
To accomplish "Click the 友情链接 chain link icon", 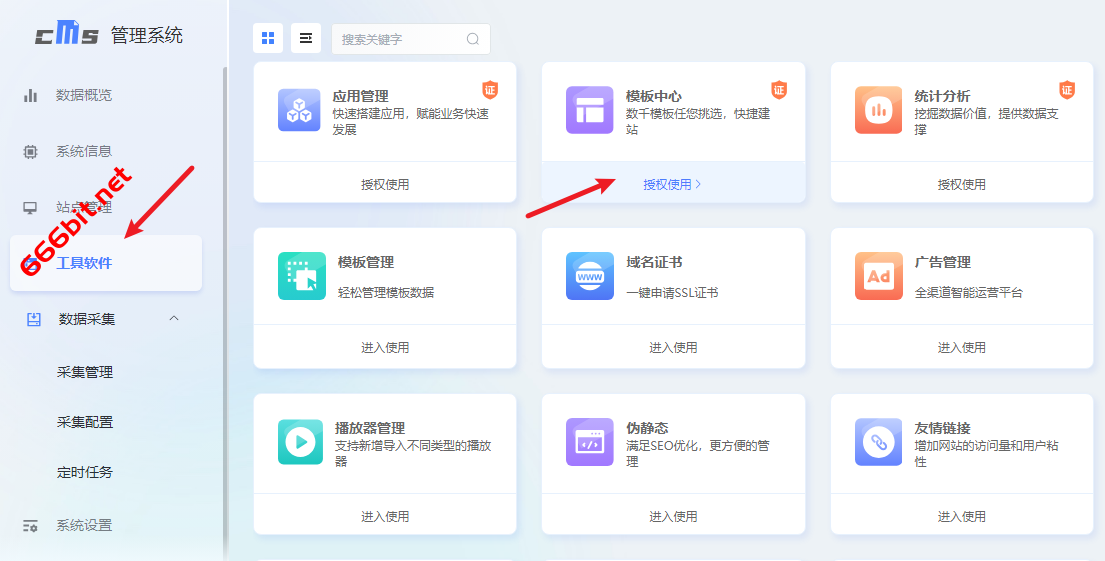I will tap(878, 442).
